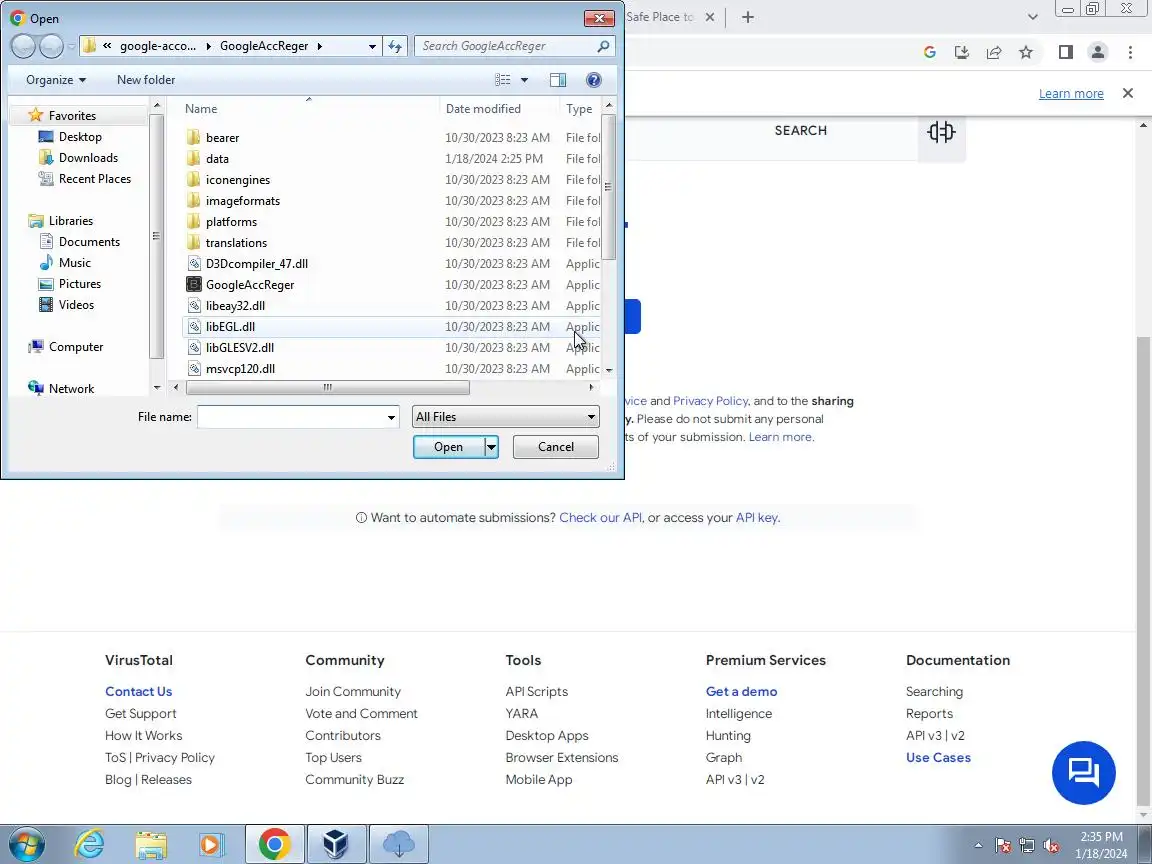
Task: Click the VirusTotal smart search icon
Action: point(941,132)
